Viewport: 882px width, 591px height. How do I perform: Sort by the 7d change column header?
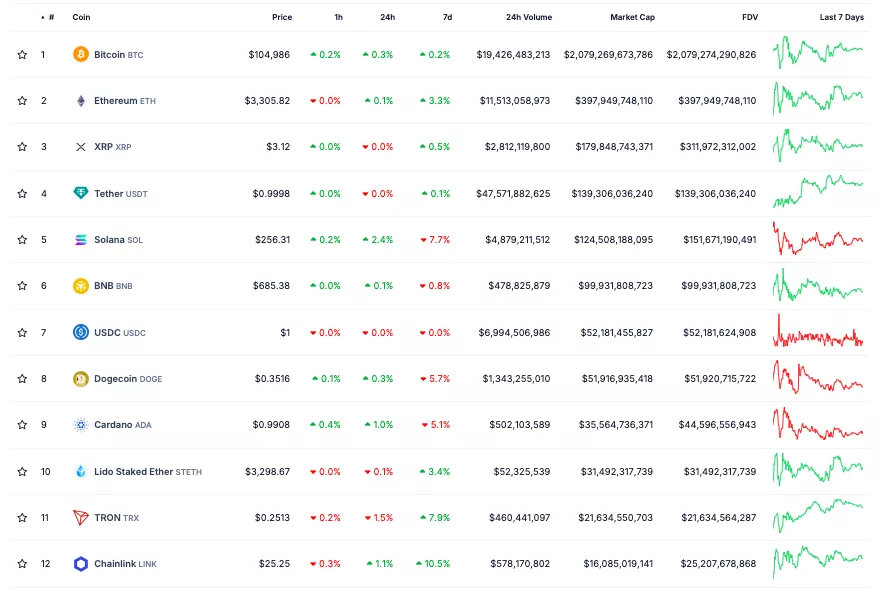[446, 17]
